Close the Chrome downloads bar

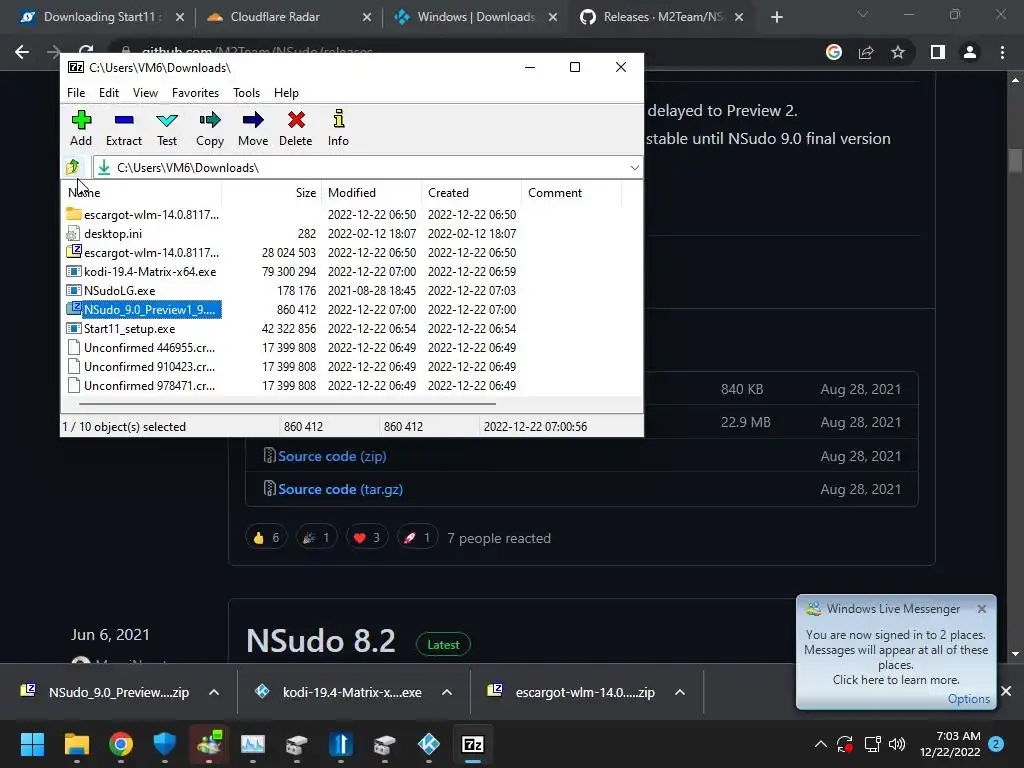click(1006, 691)
